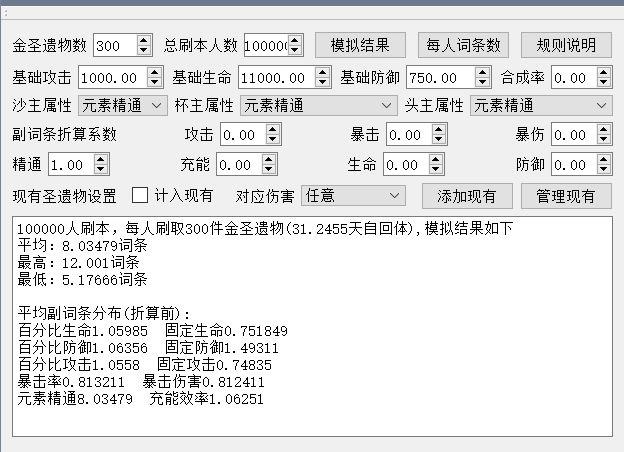Image resolution: width=624 pixels, height=452 pixels.
Task: Decrease 总刷本人数 with down arrow
Action: point(294,50)
